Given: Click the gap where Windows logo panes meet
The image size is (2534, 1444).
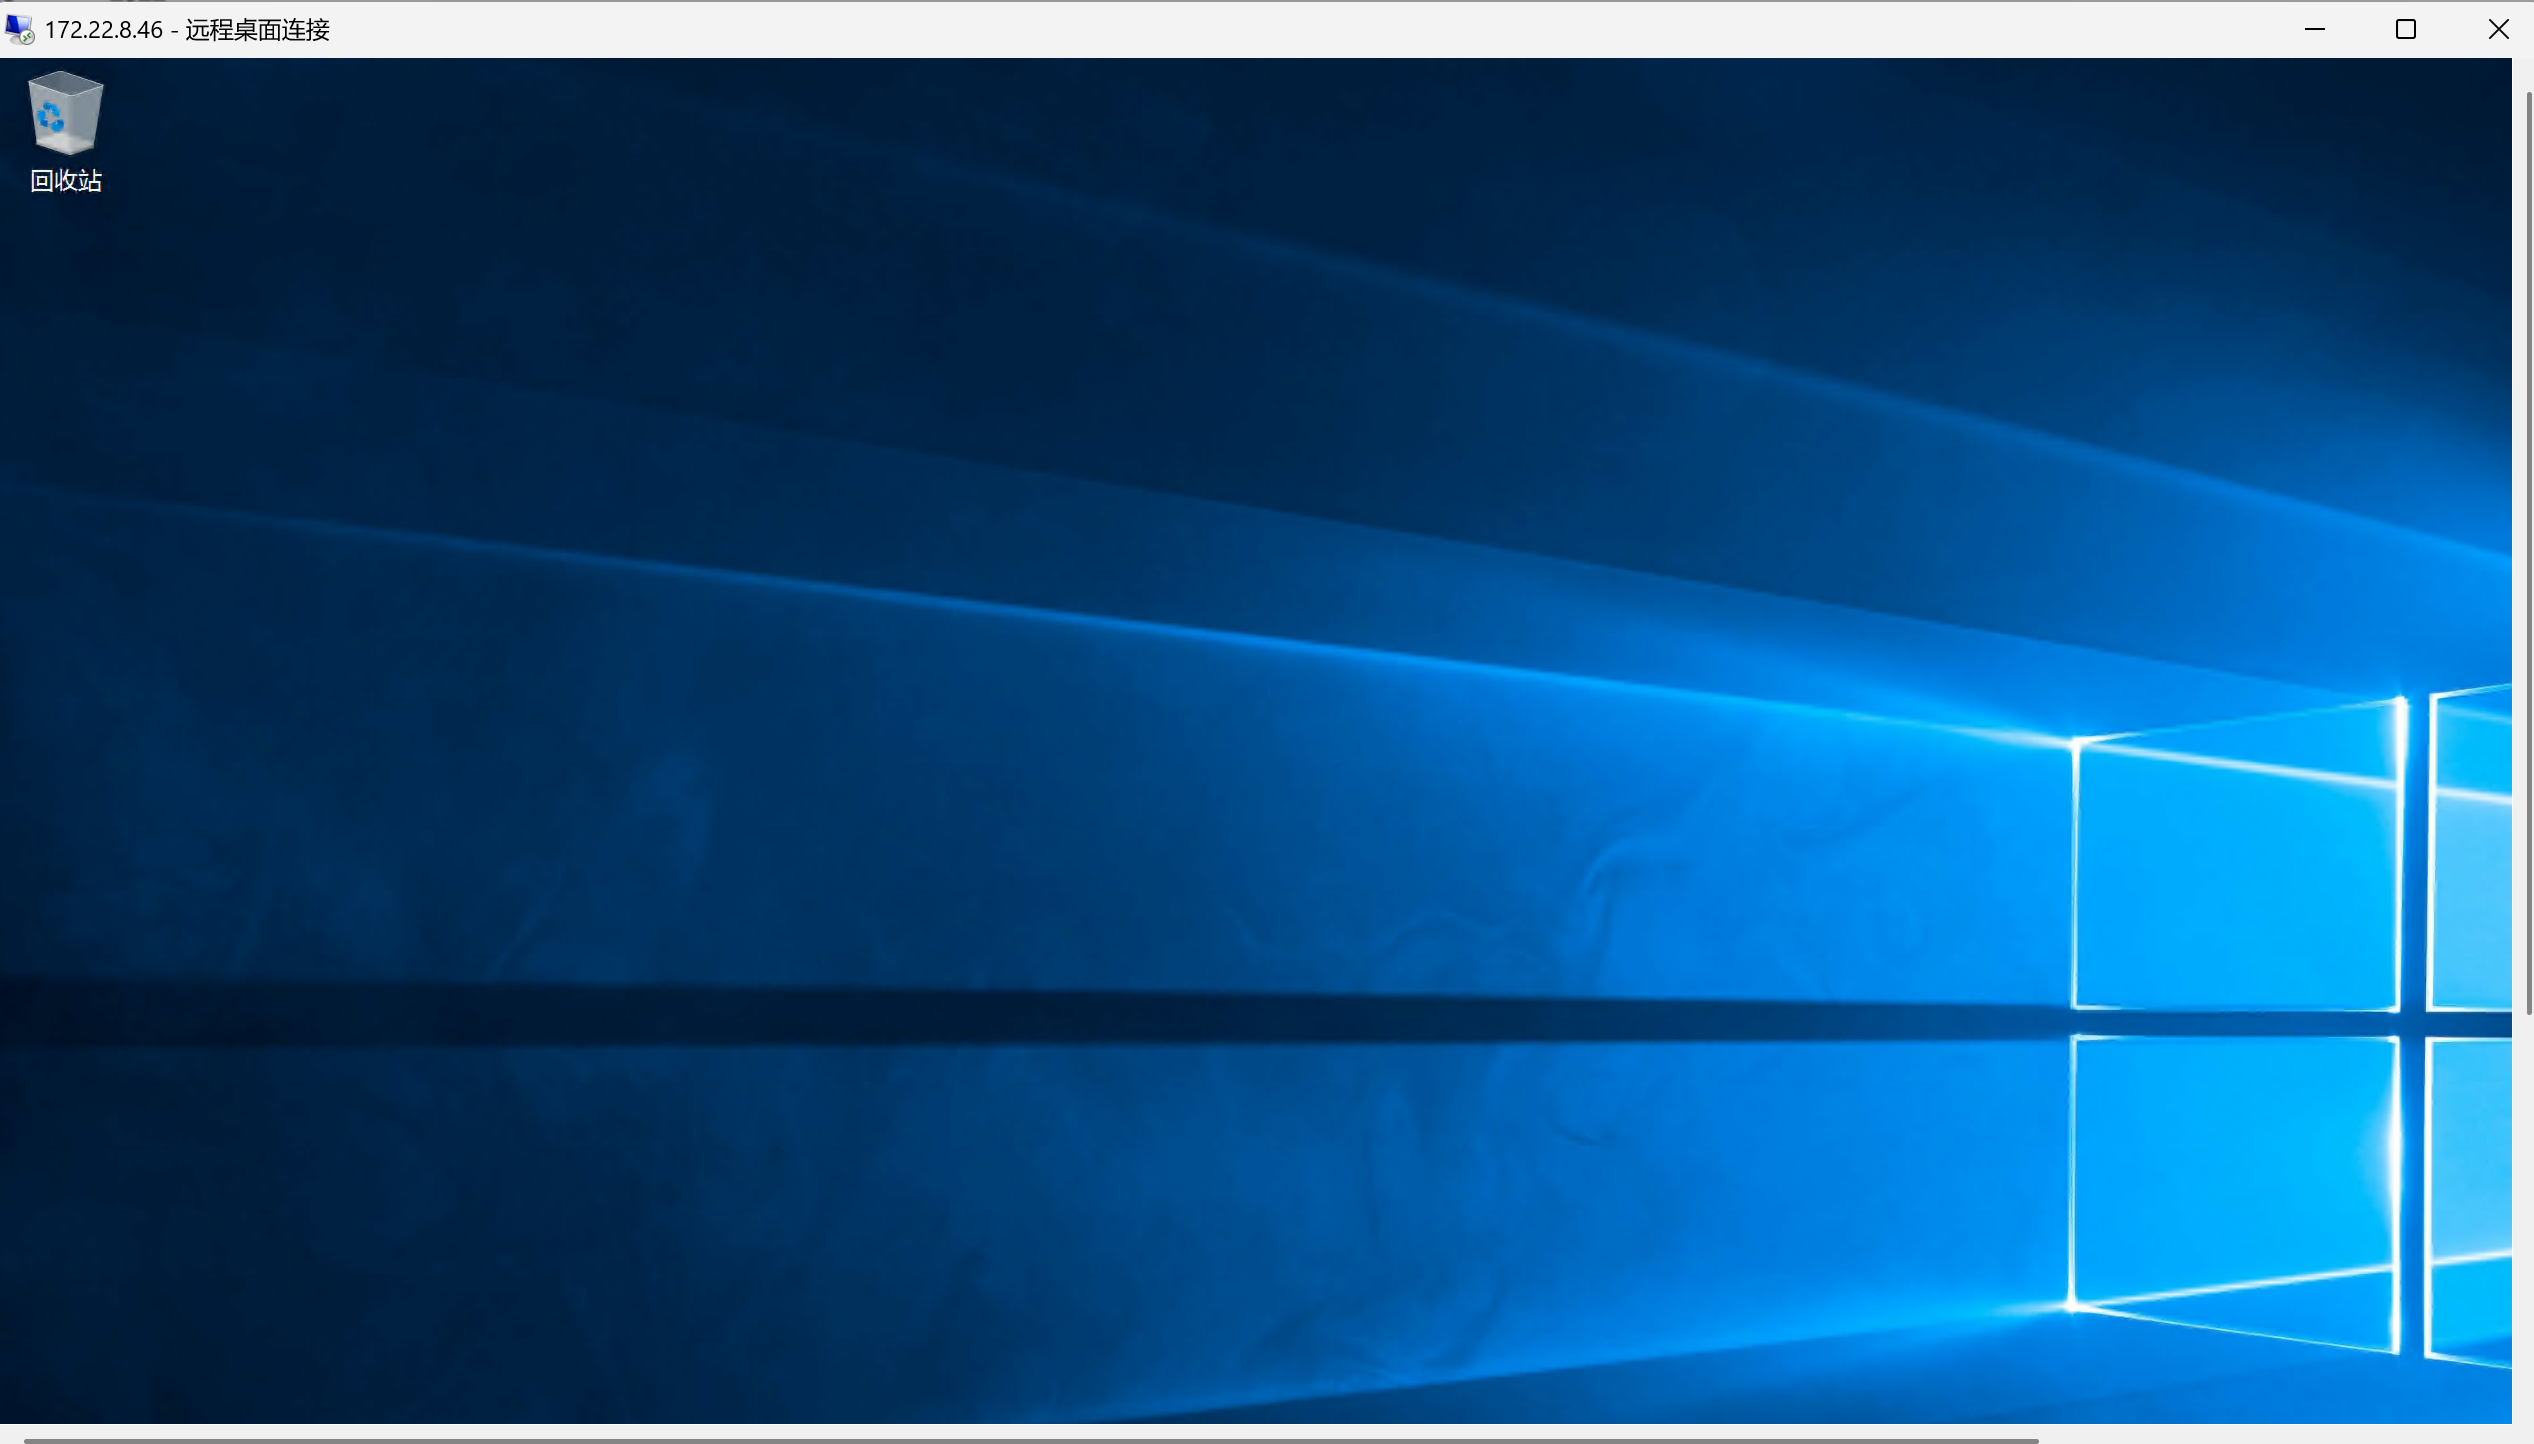Looking at the screenshot, I should pos(2413,1024).
